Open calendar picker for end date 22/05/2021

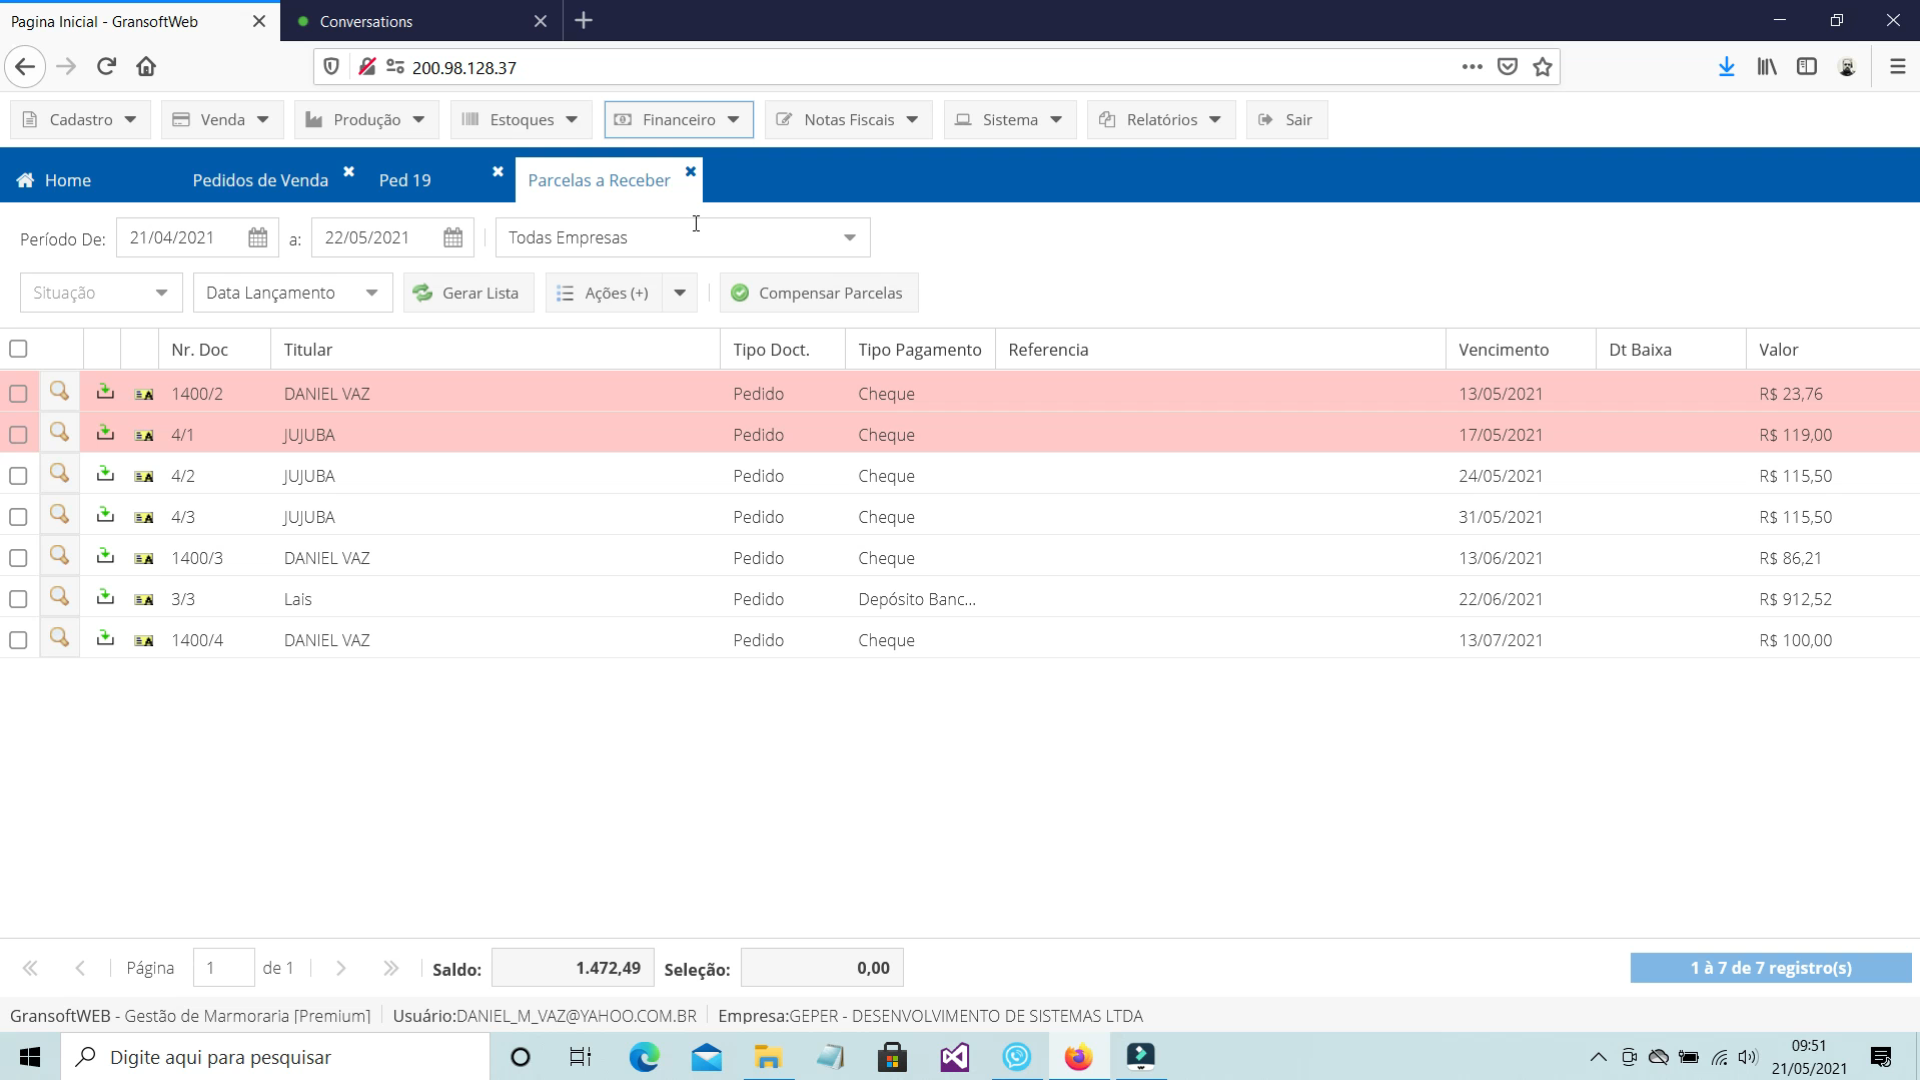[453, 238]
